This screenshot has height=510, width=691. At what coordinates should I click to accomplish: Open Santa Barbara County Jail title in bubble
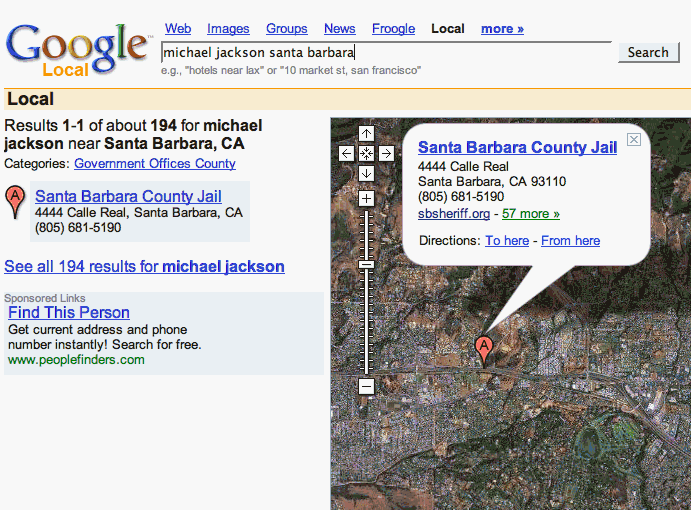point(517,147)
